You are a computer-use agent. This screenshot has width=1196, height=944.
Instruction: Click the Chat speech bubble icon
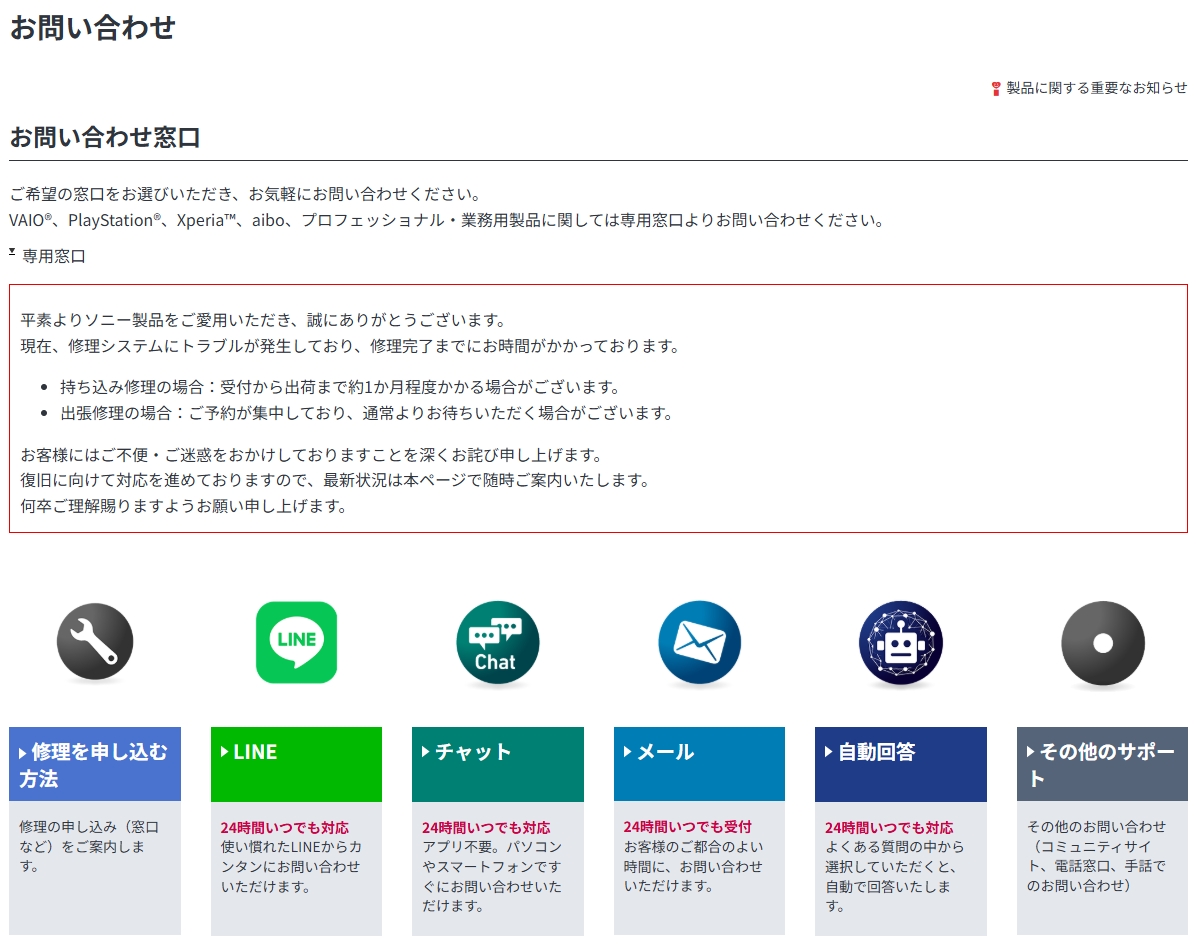(x=497, y=642)
